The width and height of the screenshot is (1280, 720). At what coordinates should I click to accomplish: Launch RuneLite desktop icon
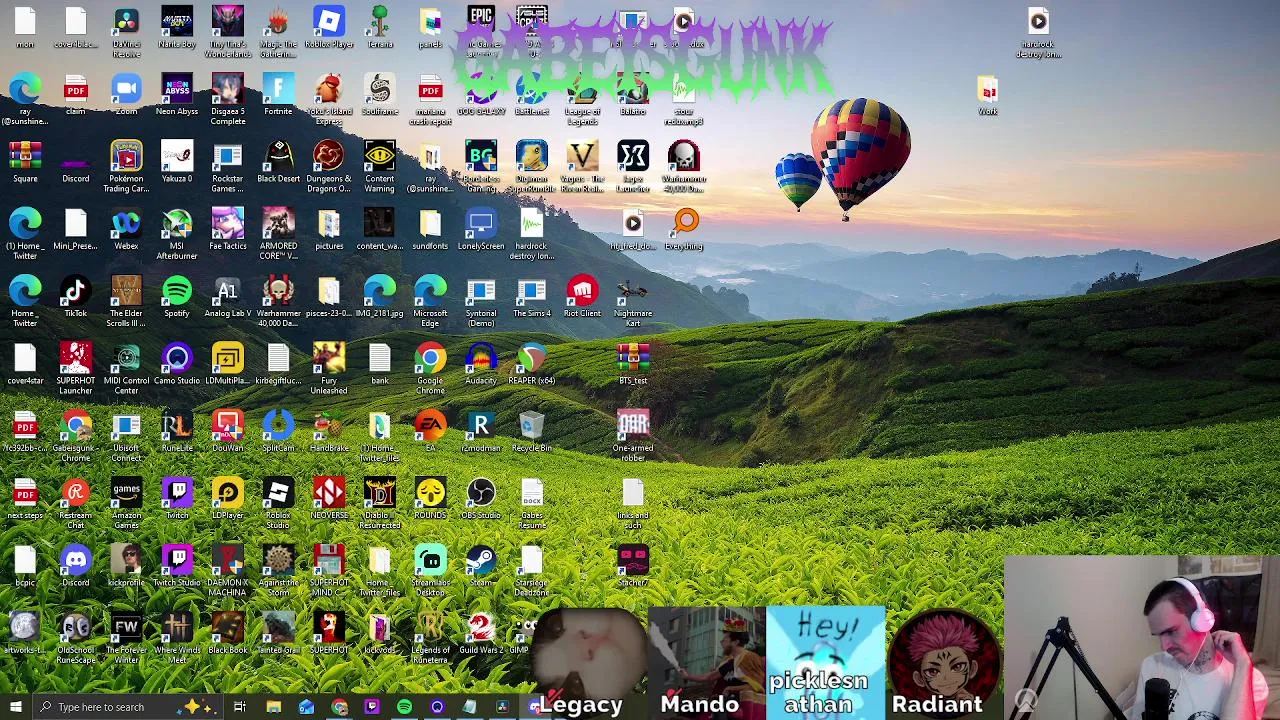point(177,431)
